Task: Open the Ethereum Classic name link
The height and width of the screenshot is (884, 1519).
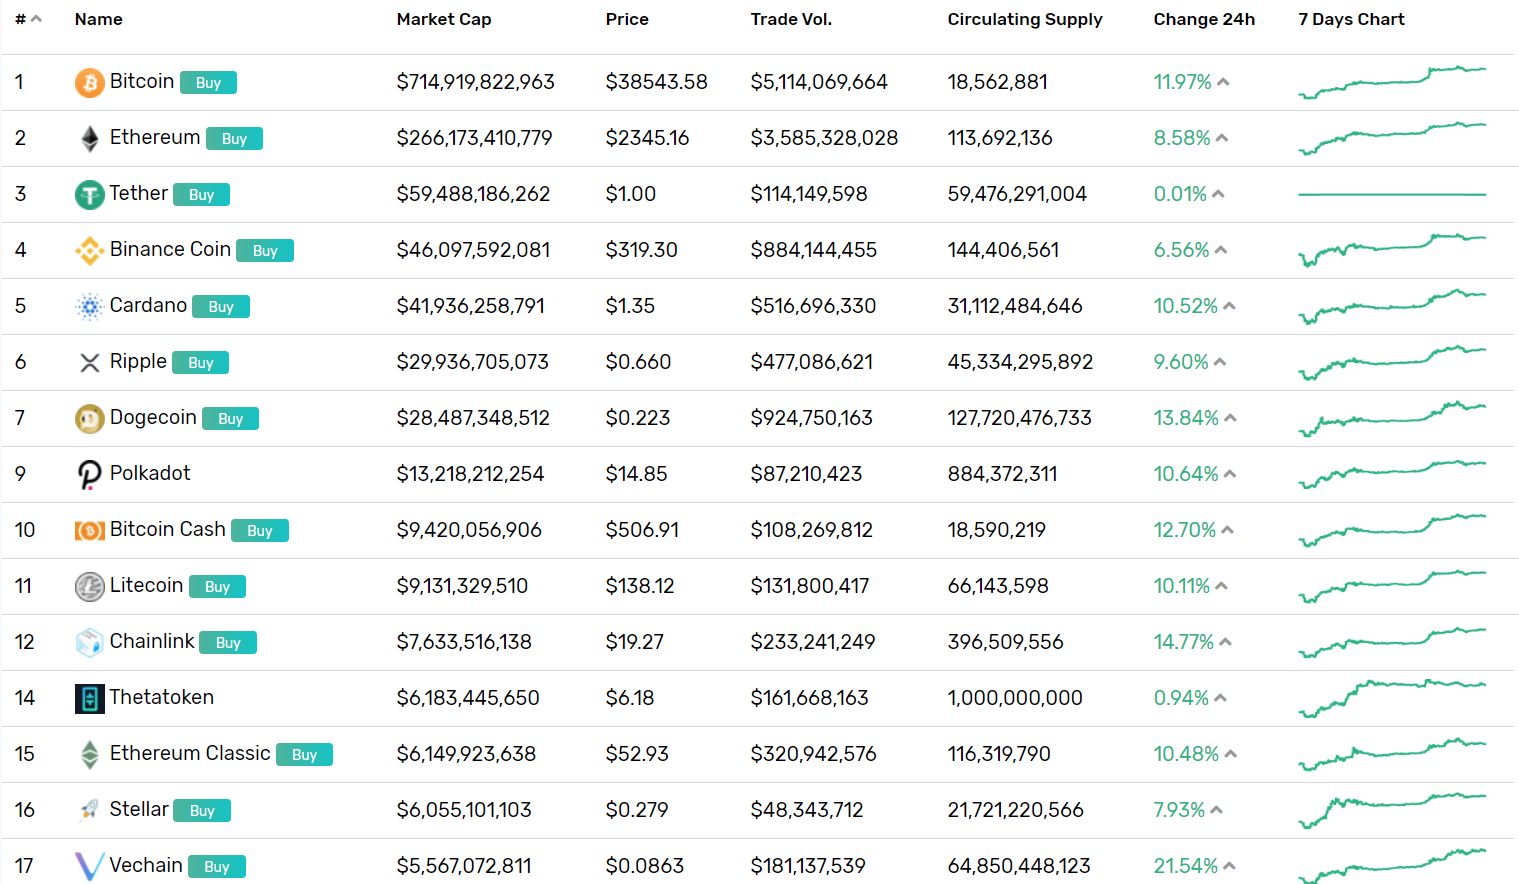Action: click(190, 753)
